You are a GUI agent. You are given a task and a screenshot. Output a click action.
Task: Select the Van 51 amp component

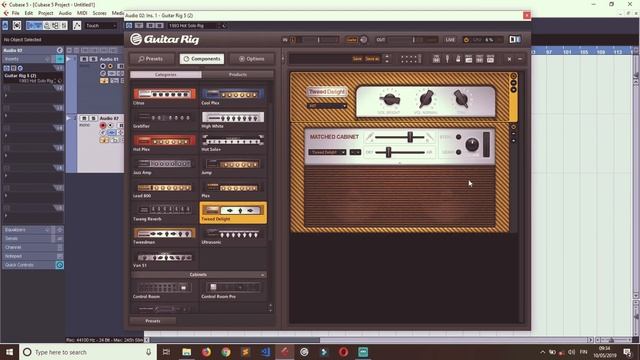pyautogui.click(x=164, y=259)
